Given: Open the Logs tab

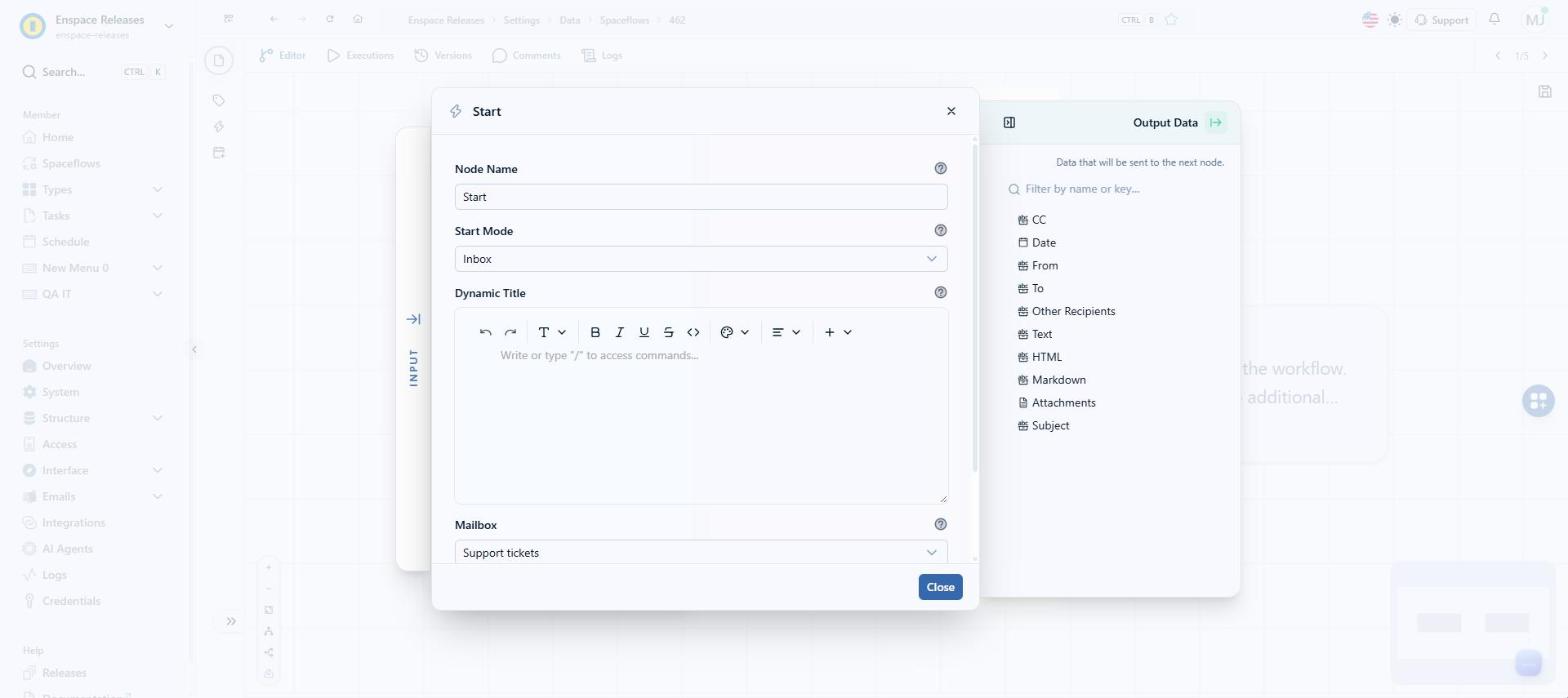Looking at the screenshot, I should pos(602,55).
